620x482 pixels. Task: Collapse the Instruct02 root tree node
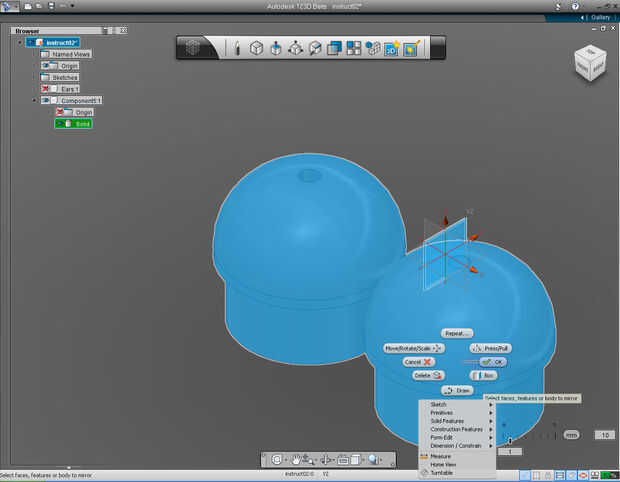[20, 42]
